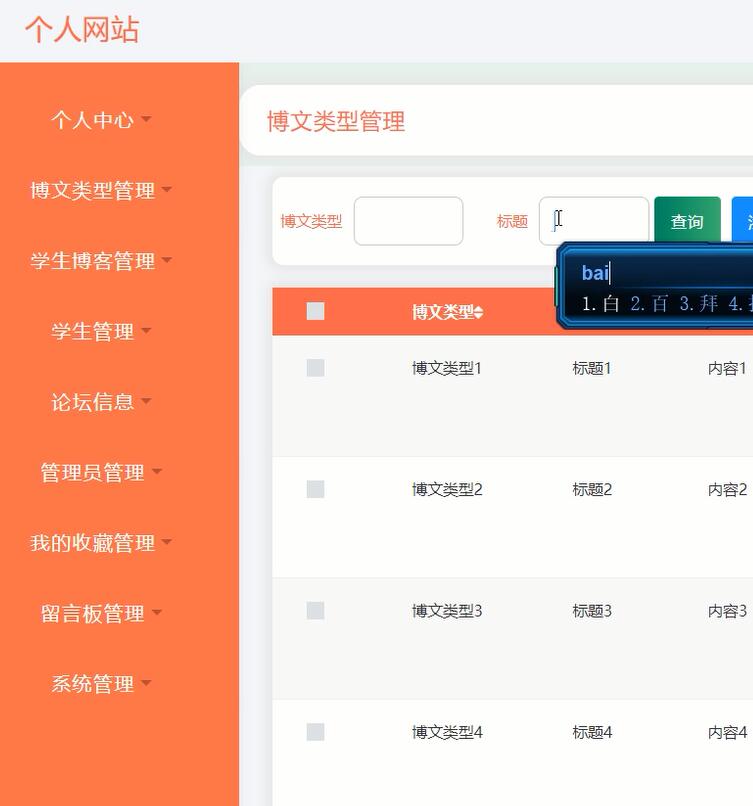Viewport: 753px width, 806px height.
Task: Toggle the select-all checkbox in table header
Action: pyautogui.click(x=315, y=311)
